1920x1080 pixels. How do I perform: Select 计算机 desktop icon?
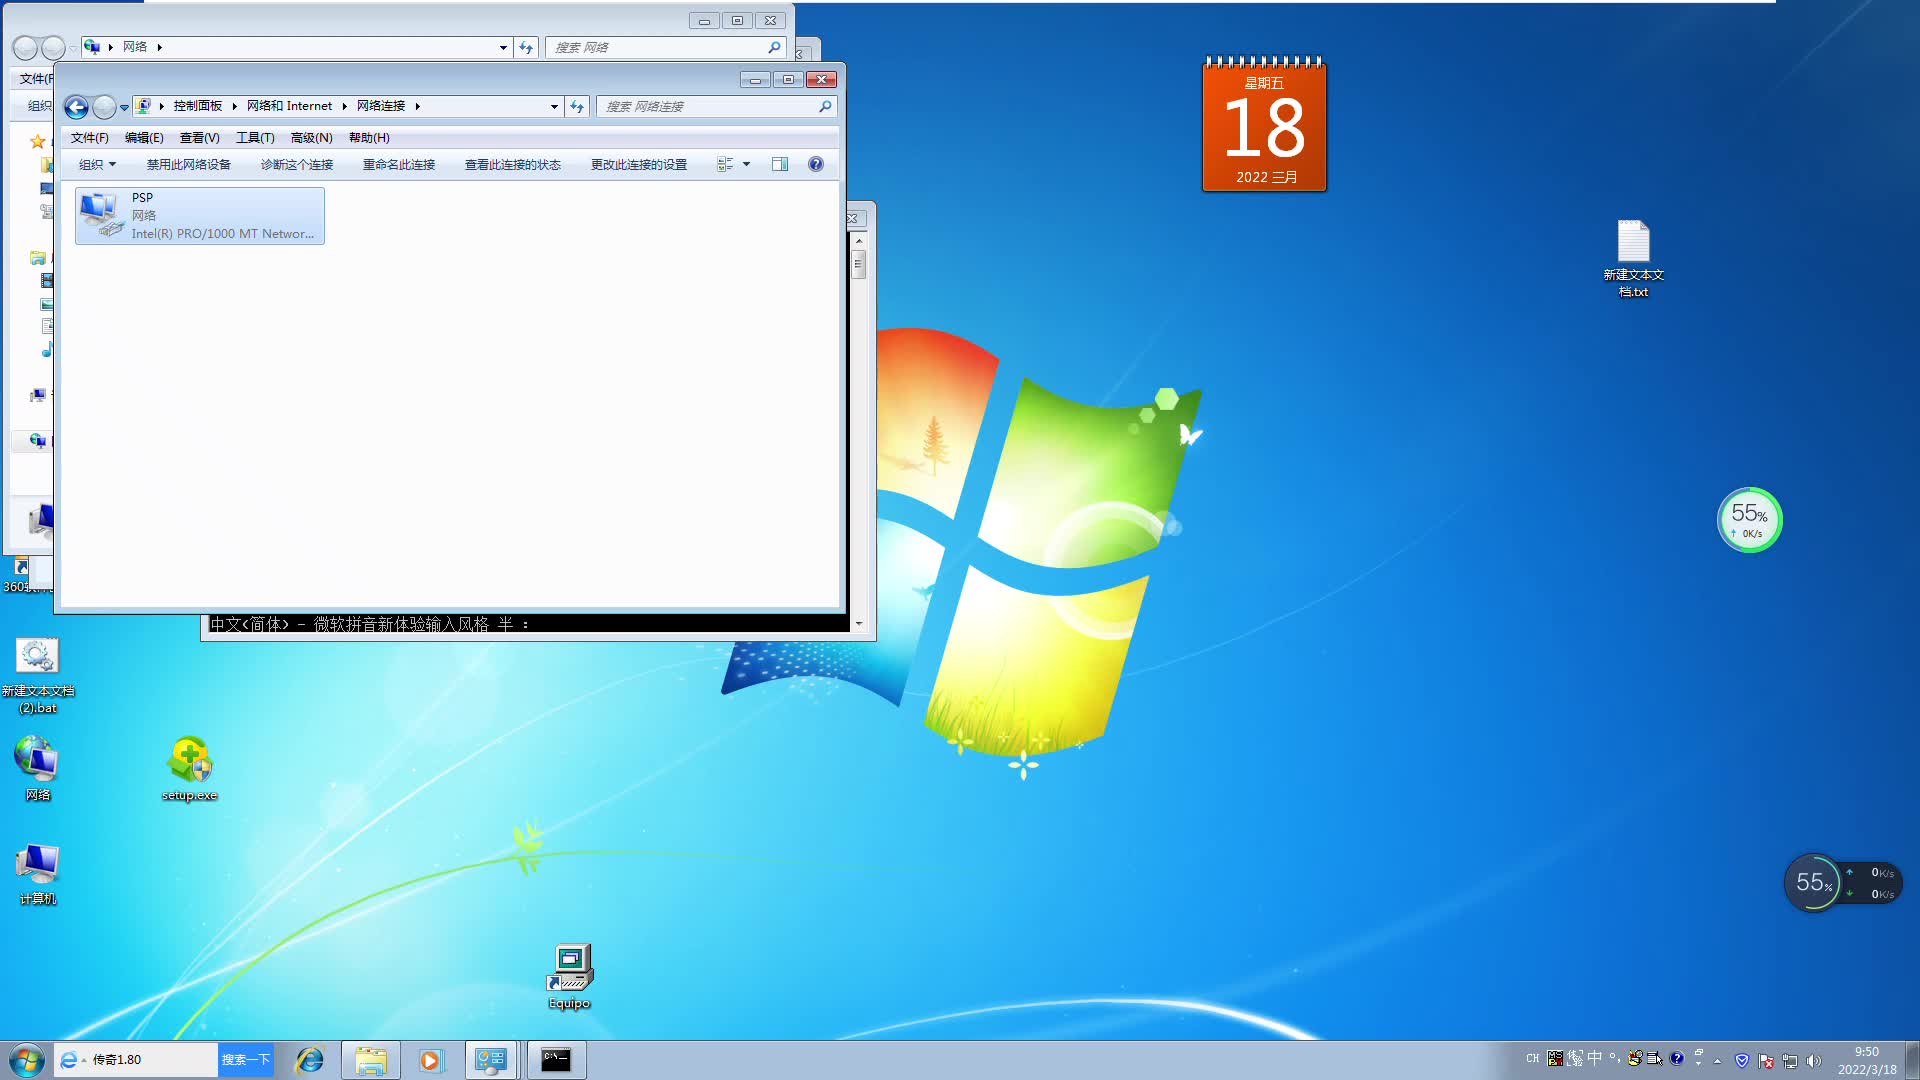[x=38, y=874]
